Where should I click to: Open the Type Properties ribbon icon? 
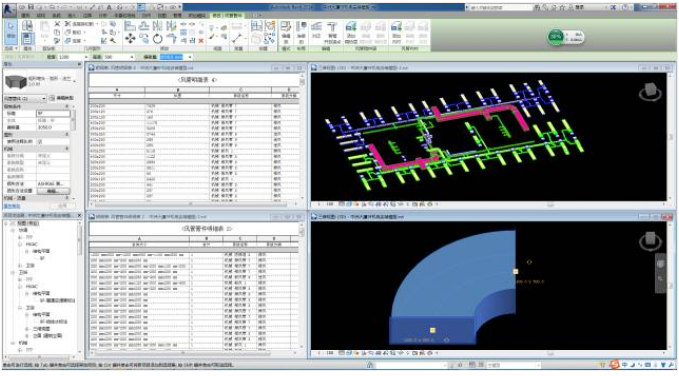pos(27,26)
